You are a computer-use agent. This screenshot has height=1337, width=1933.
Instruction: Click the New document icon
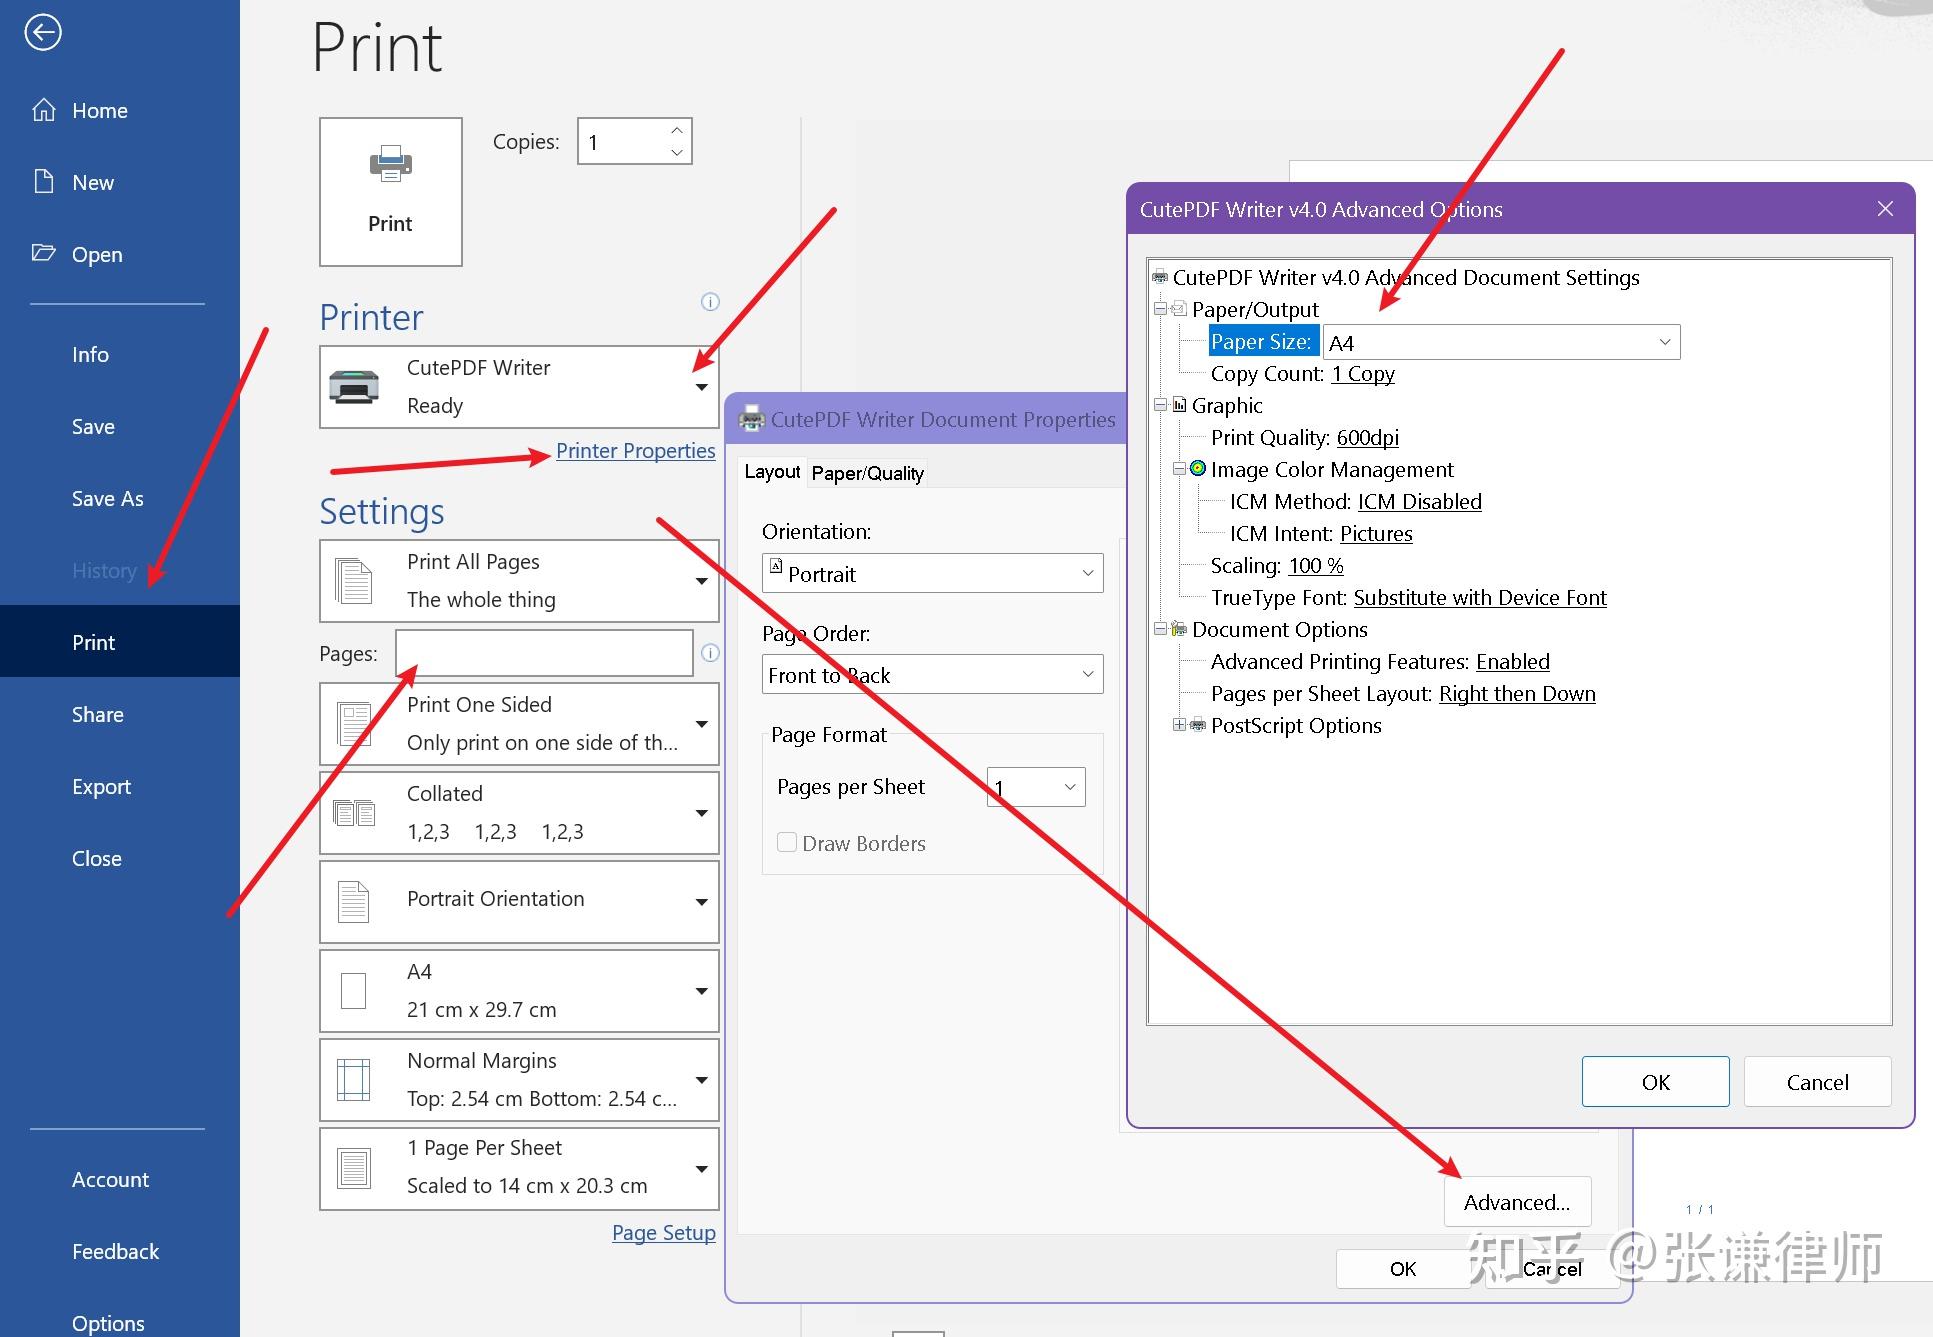(x=44, y=182)
